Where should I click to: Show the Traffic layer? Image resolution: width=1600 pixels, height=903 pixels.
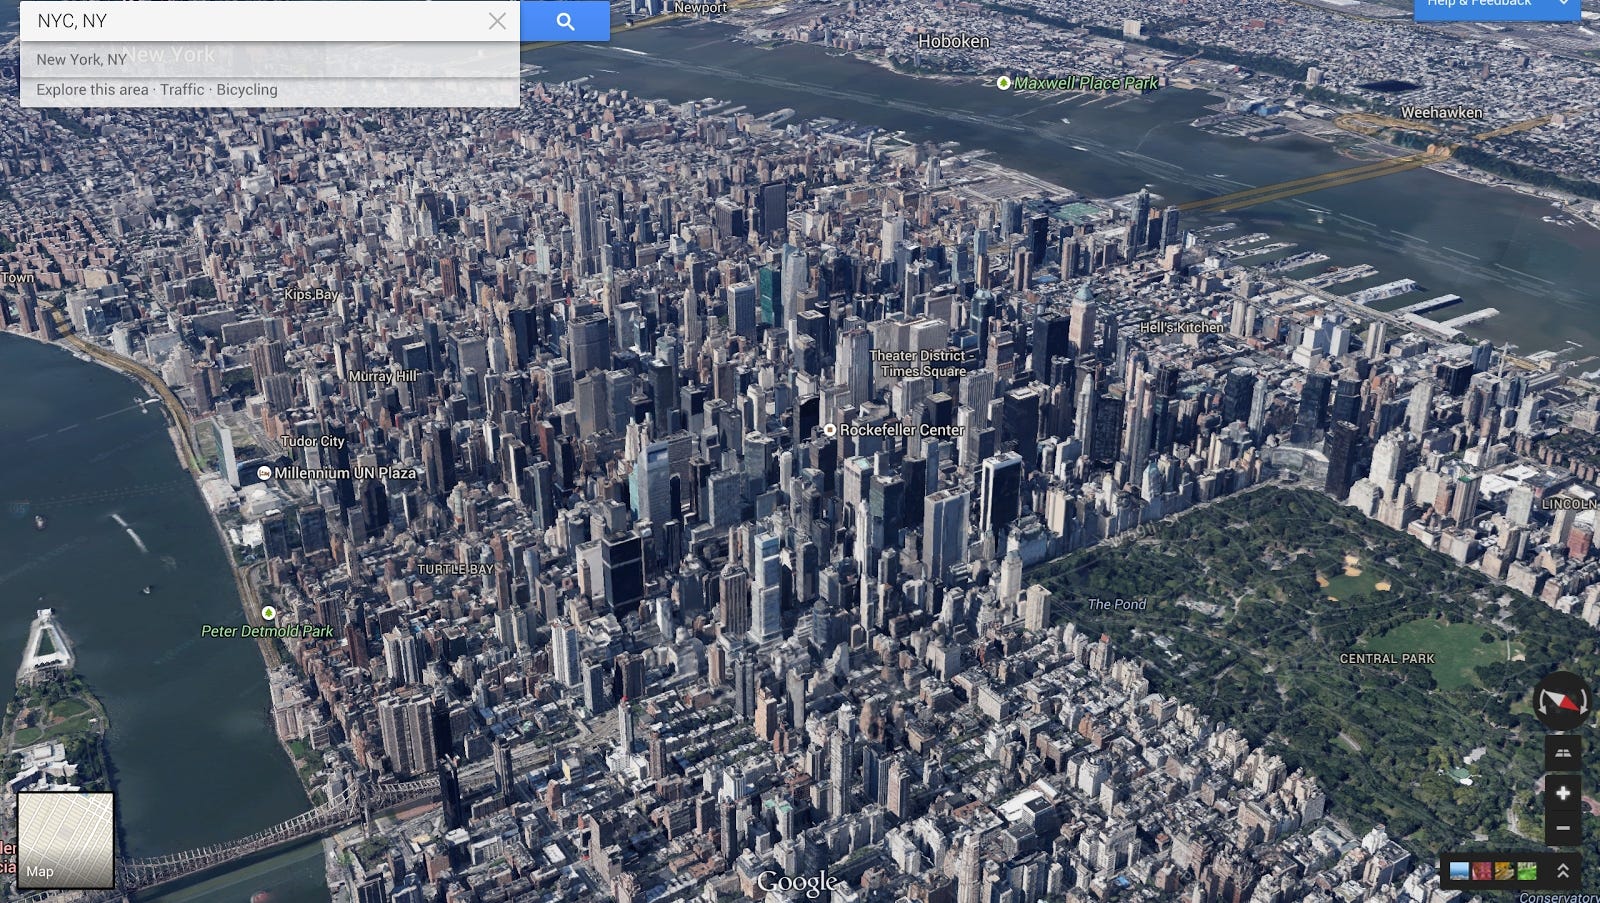click(x=182, y=90)
